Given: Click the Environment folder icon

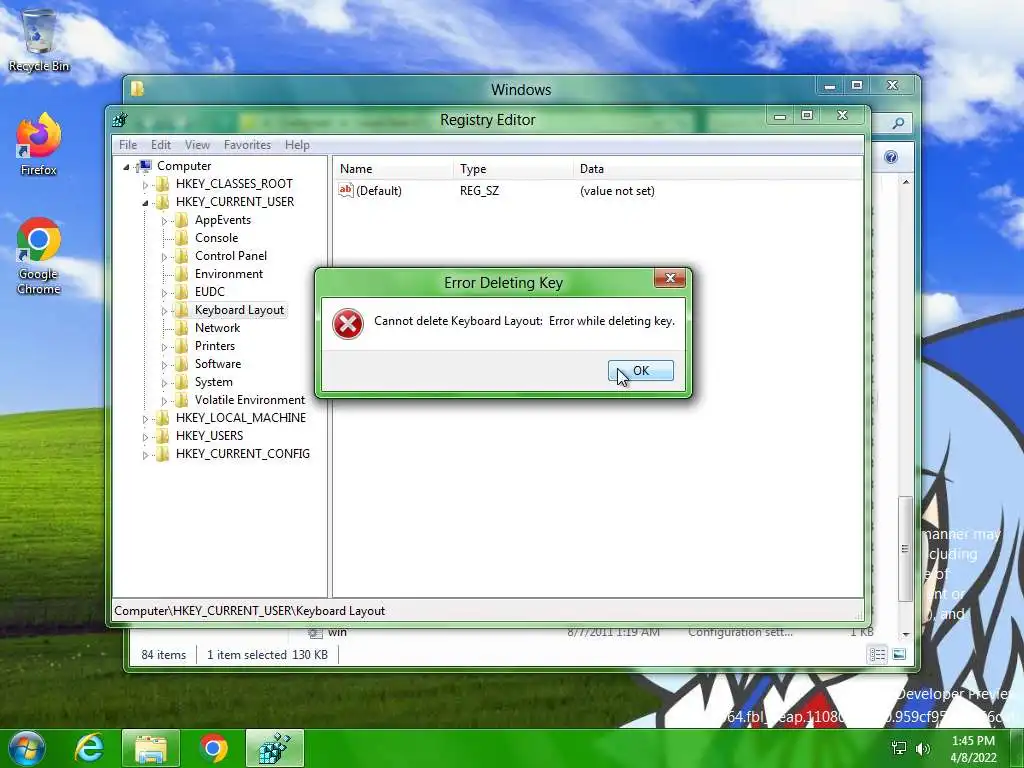Looking at the screenshot, I should [182, 274].
